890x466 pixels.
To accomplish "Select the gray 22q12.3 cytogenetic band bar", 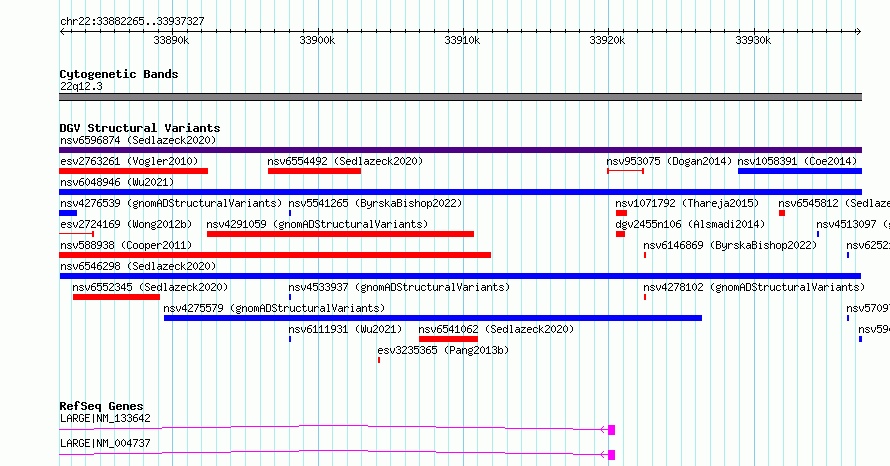I will (x=460, y=97).
